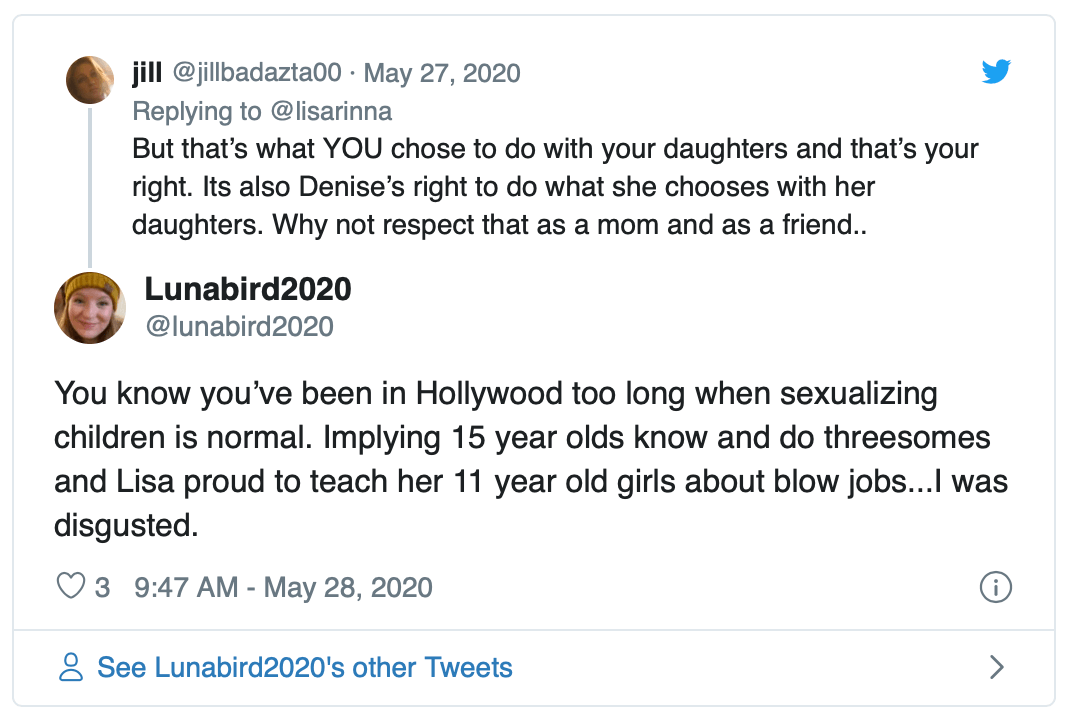Click the Twitter bird logo
This screenshot has width=1076, height=720.
coord(996,73)
